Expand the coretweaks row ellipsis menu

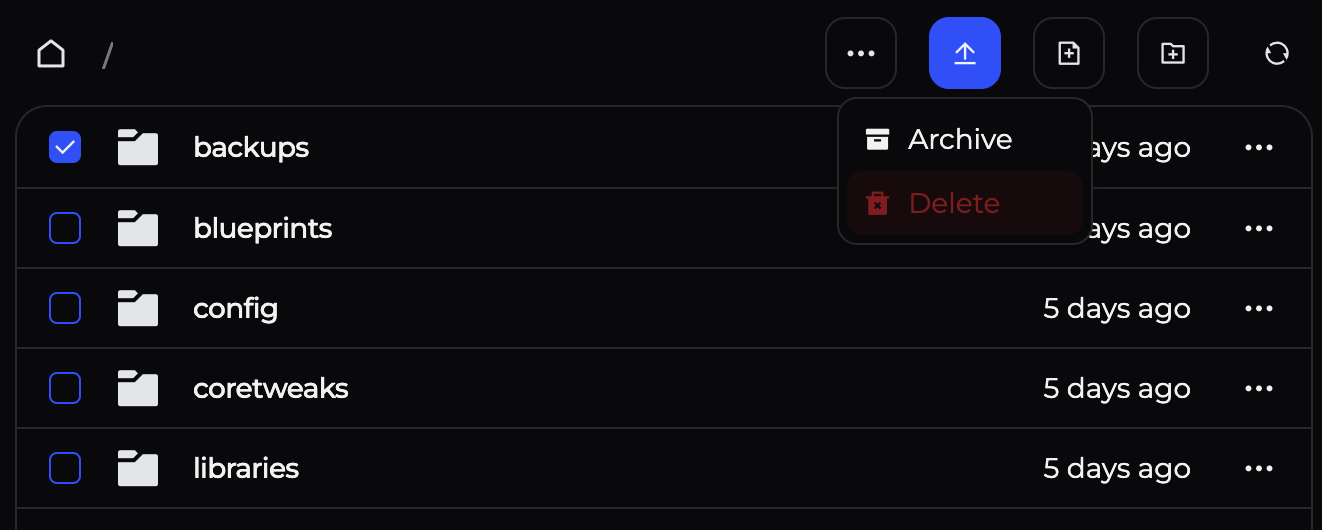pos(1258,388)
